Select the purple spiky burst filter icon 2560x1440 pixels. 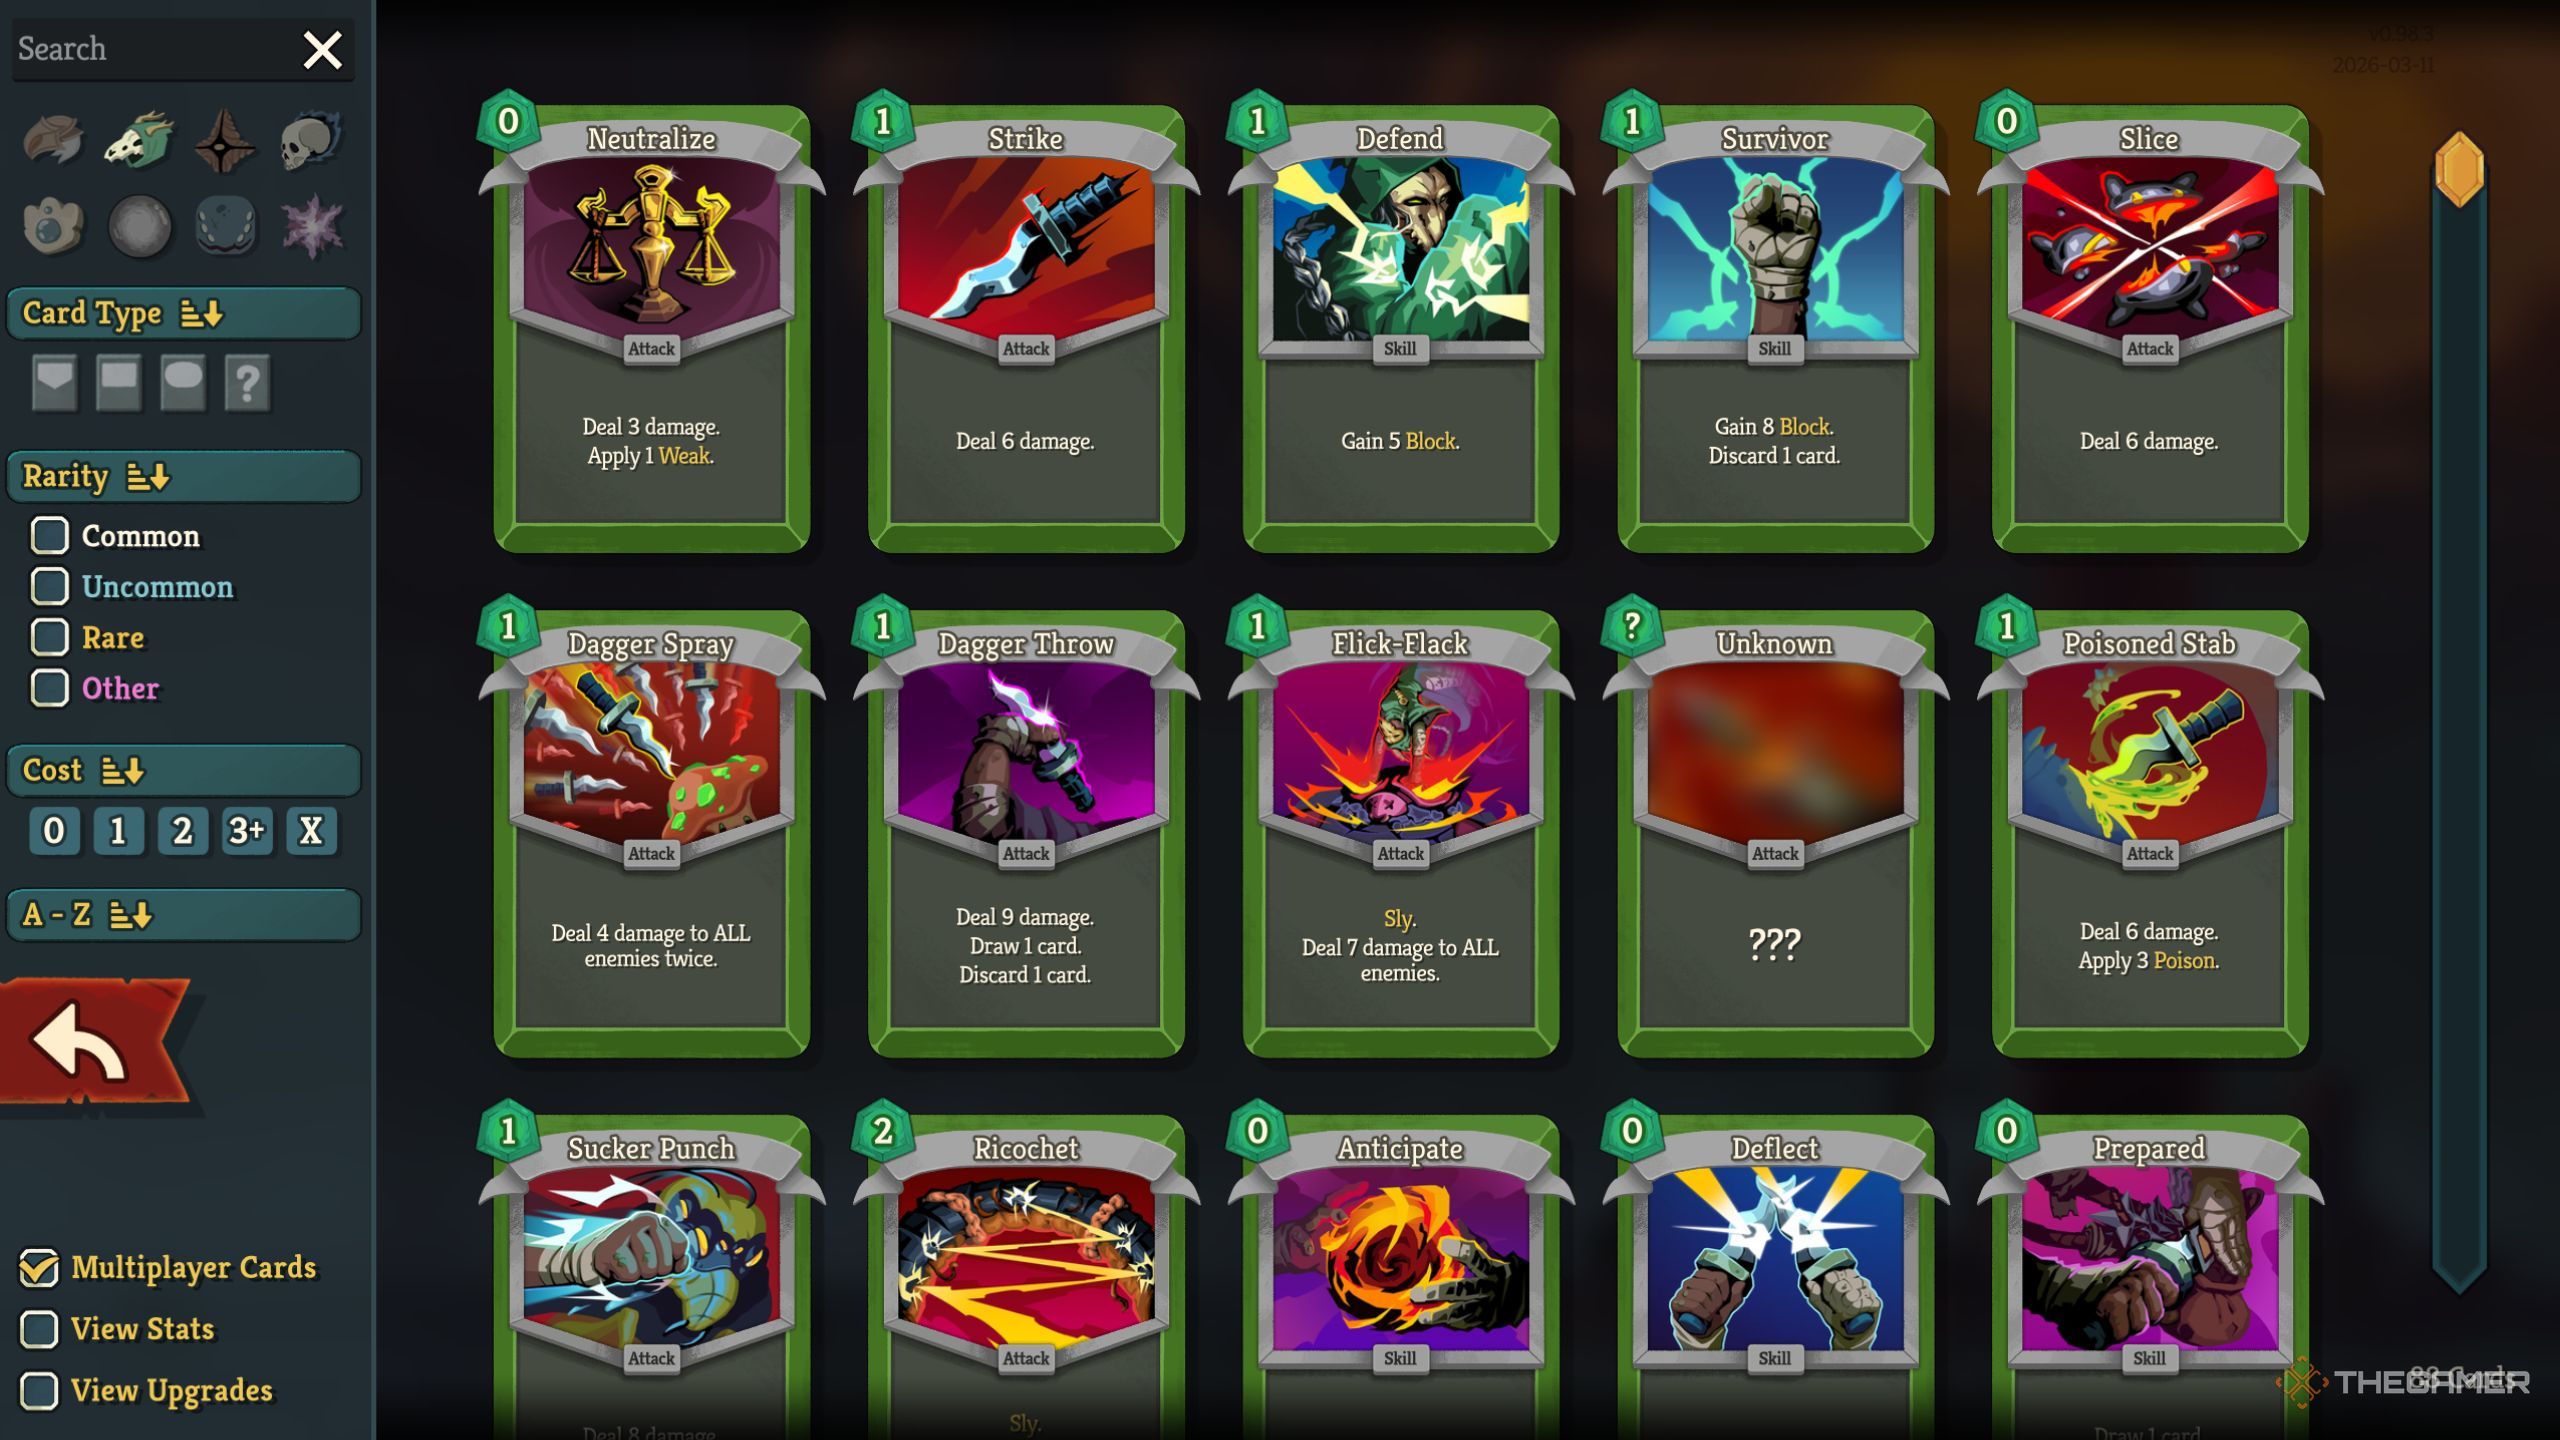312,226
